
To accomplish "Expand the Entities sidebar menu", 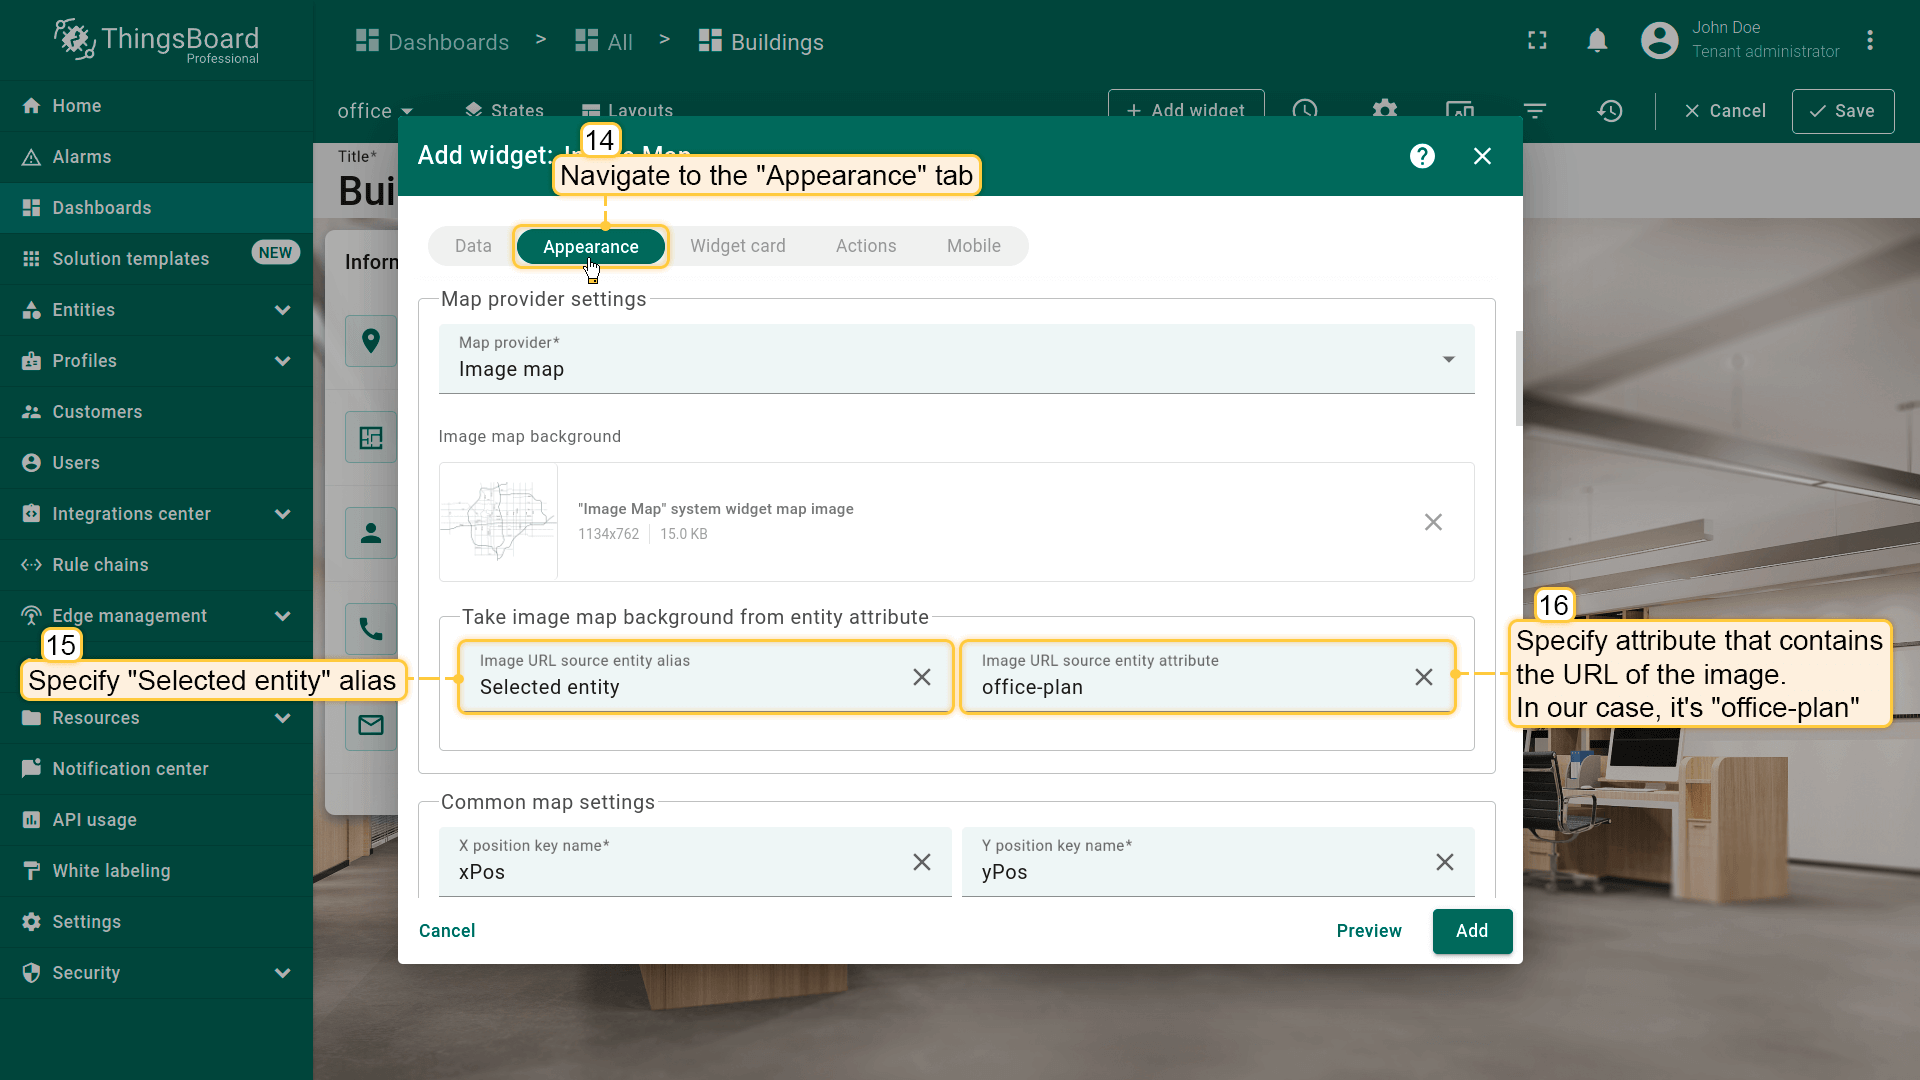I will (x=282, y=310).
